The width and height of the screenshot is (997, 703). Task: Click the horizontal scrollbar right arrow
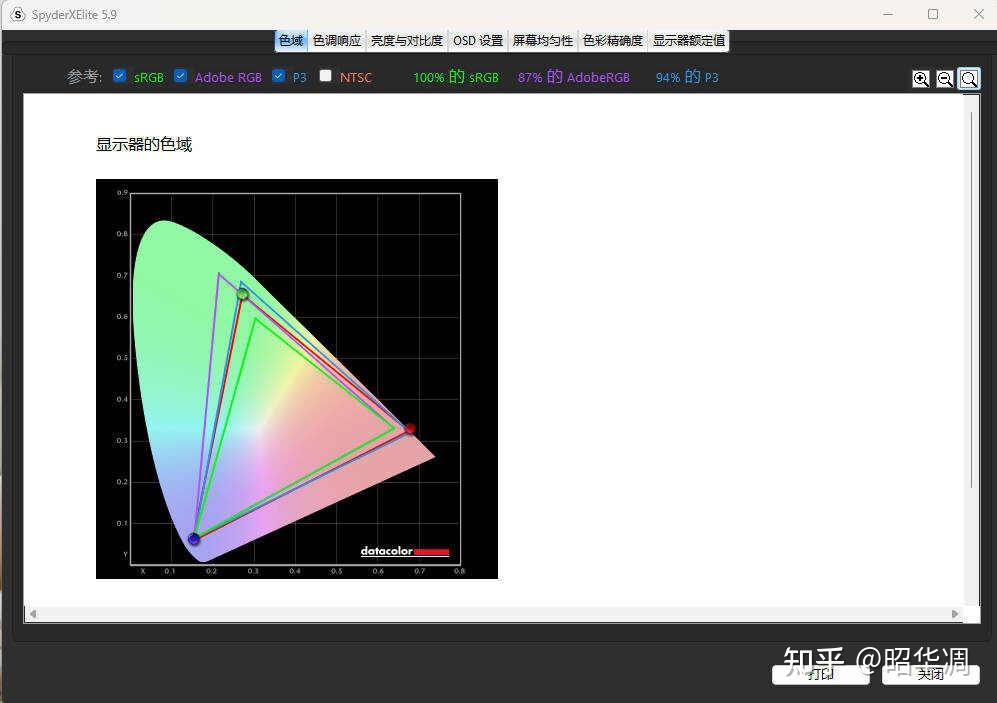point(954,614)
